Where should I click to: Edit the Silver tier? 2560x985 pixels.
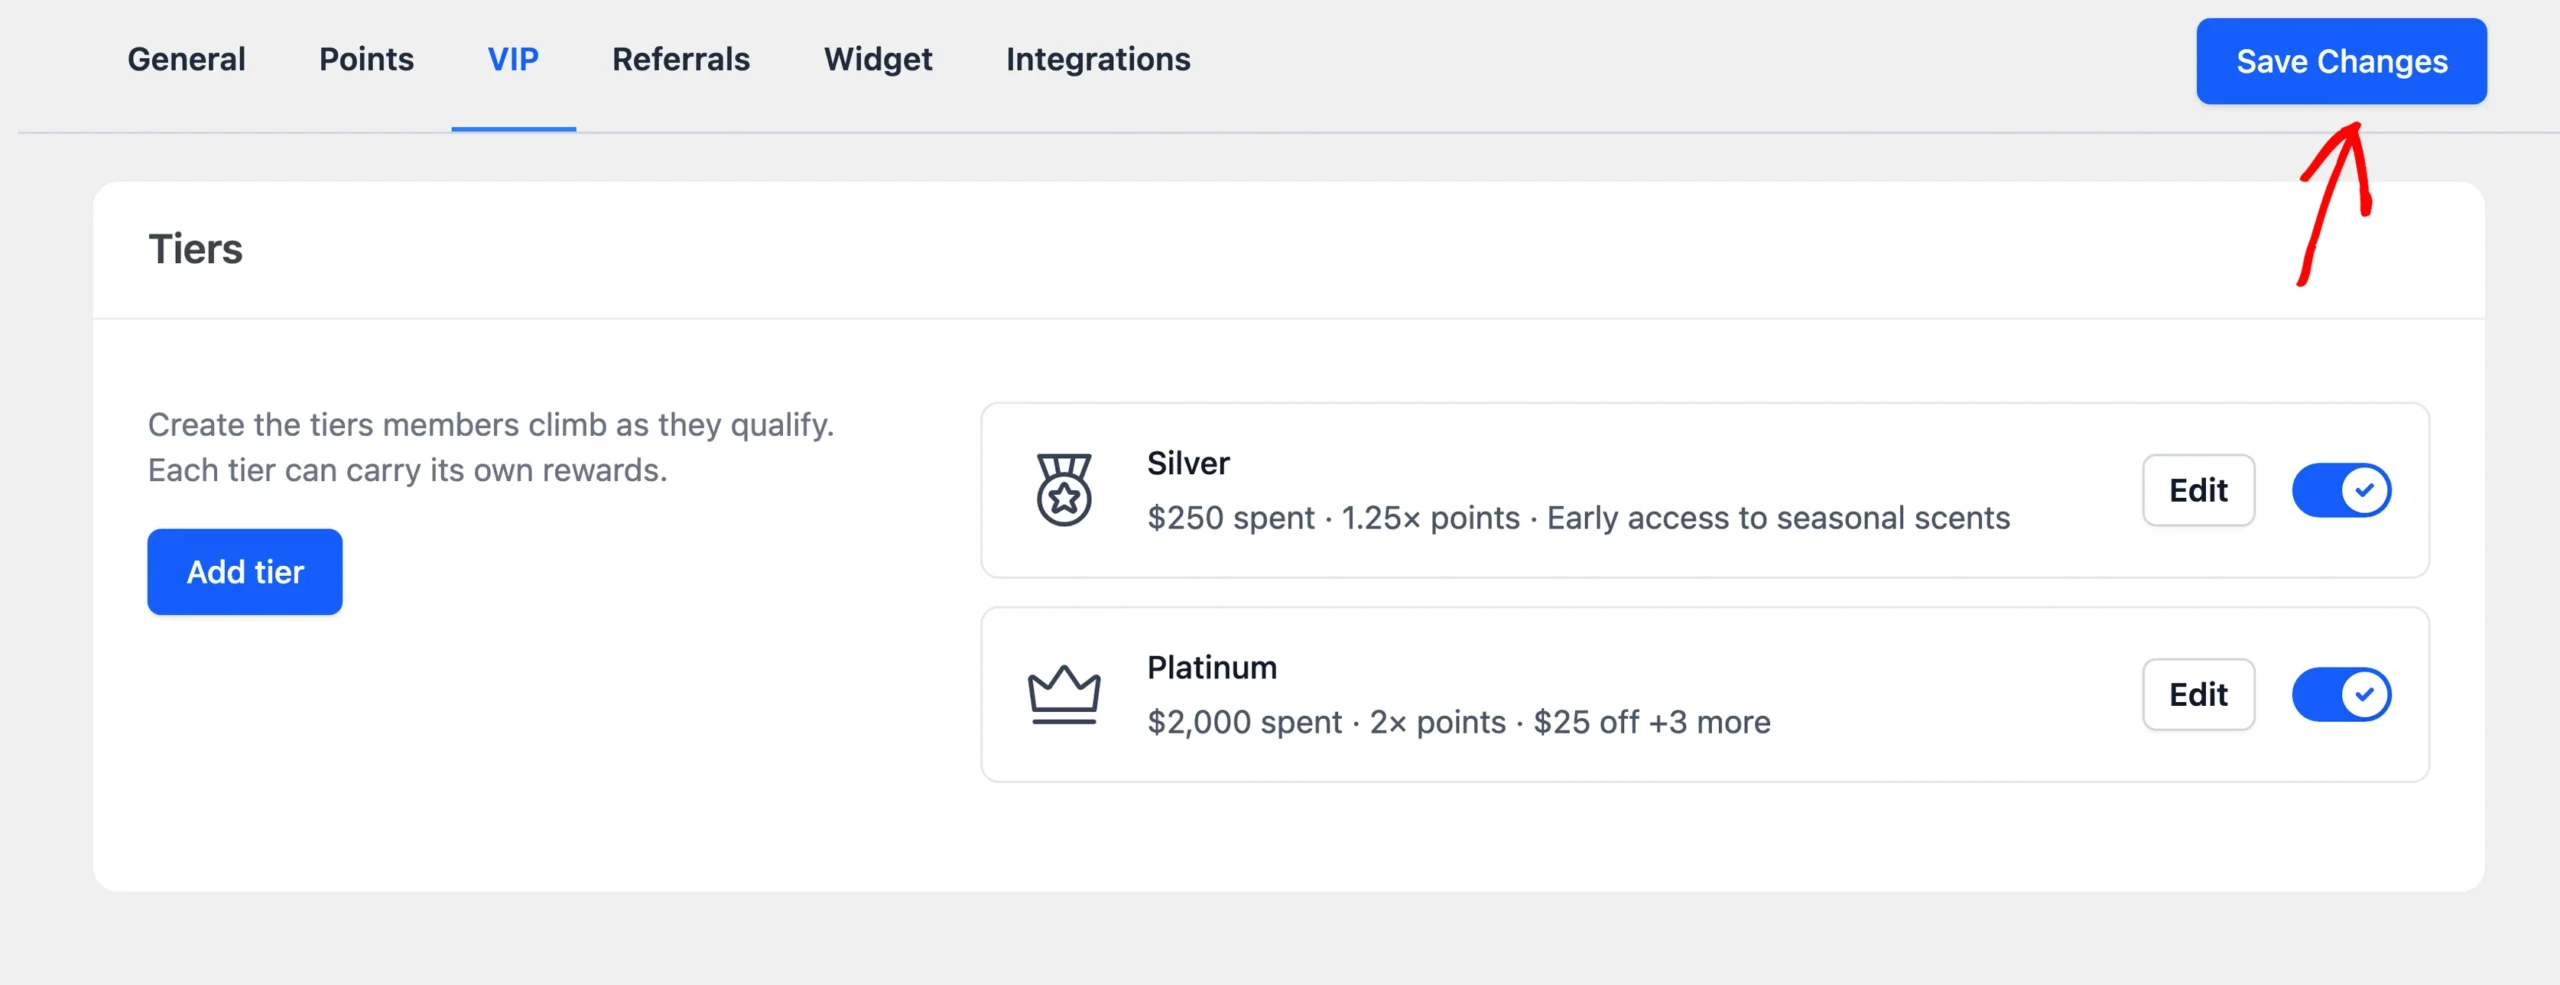pos(2198,490)
